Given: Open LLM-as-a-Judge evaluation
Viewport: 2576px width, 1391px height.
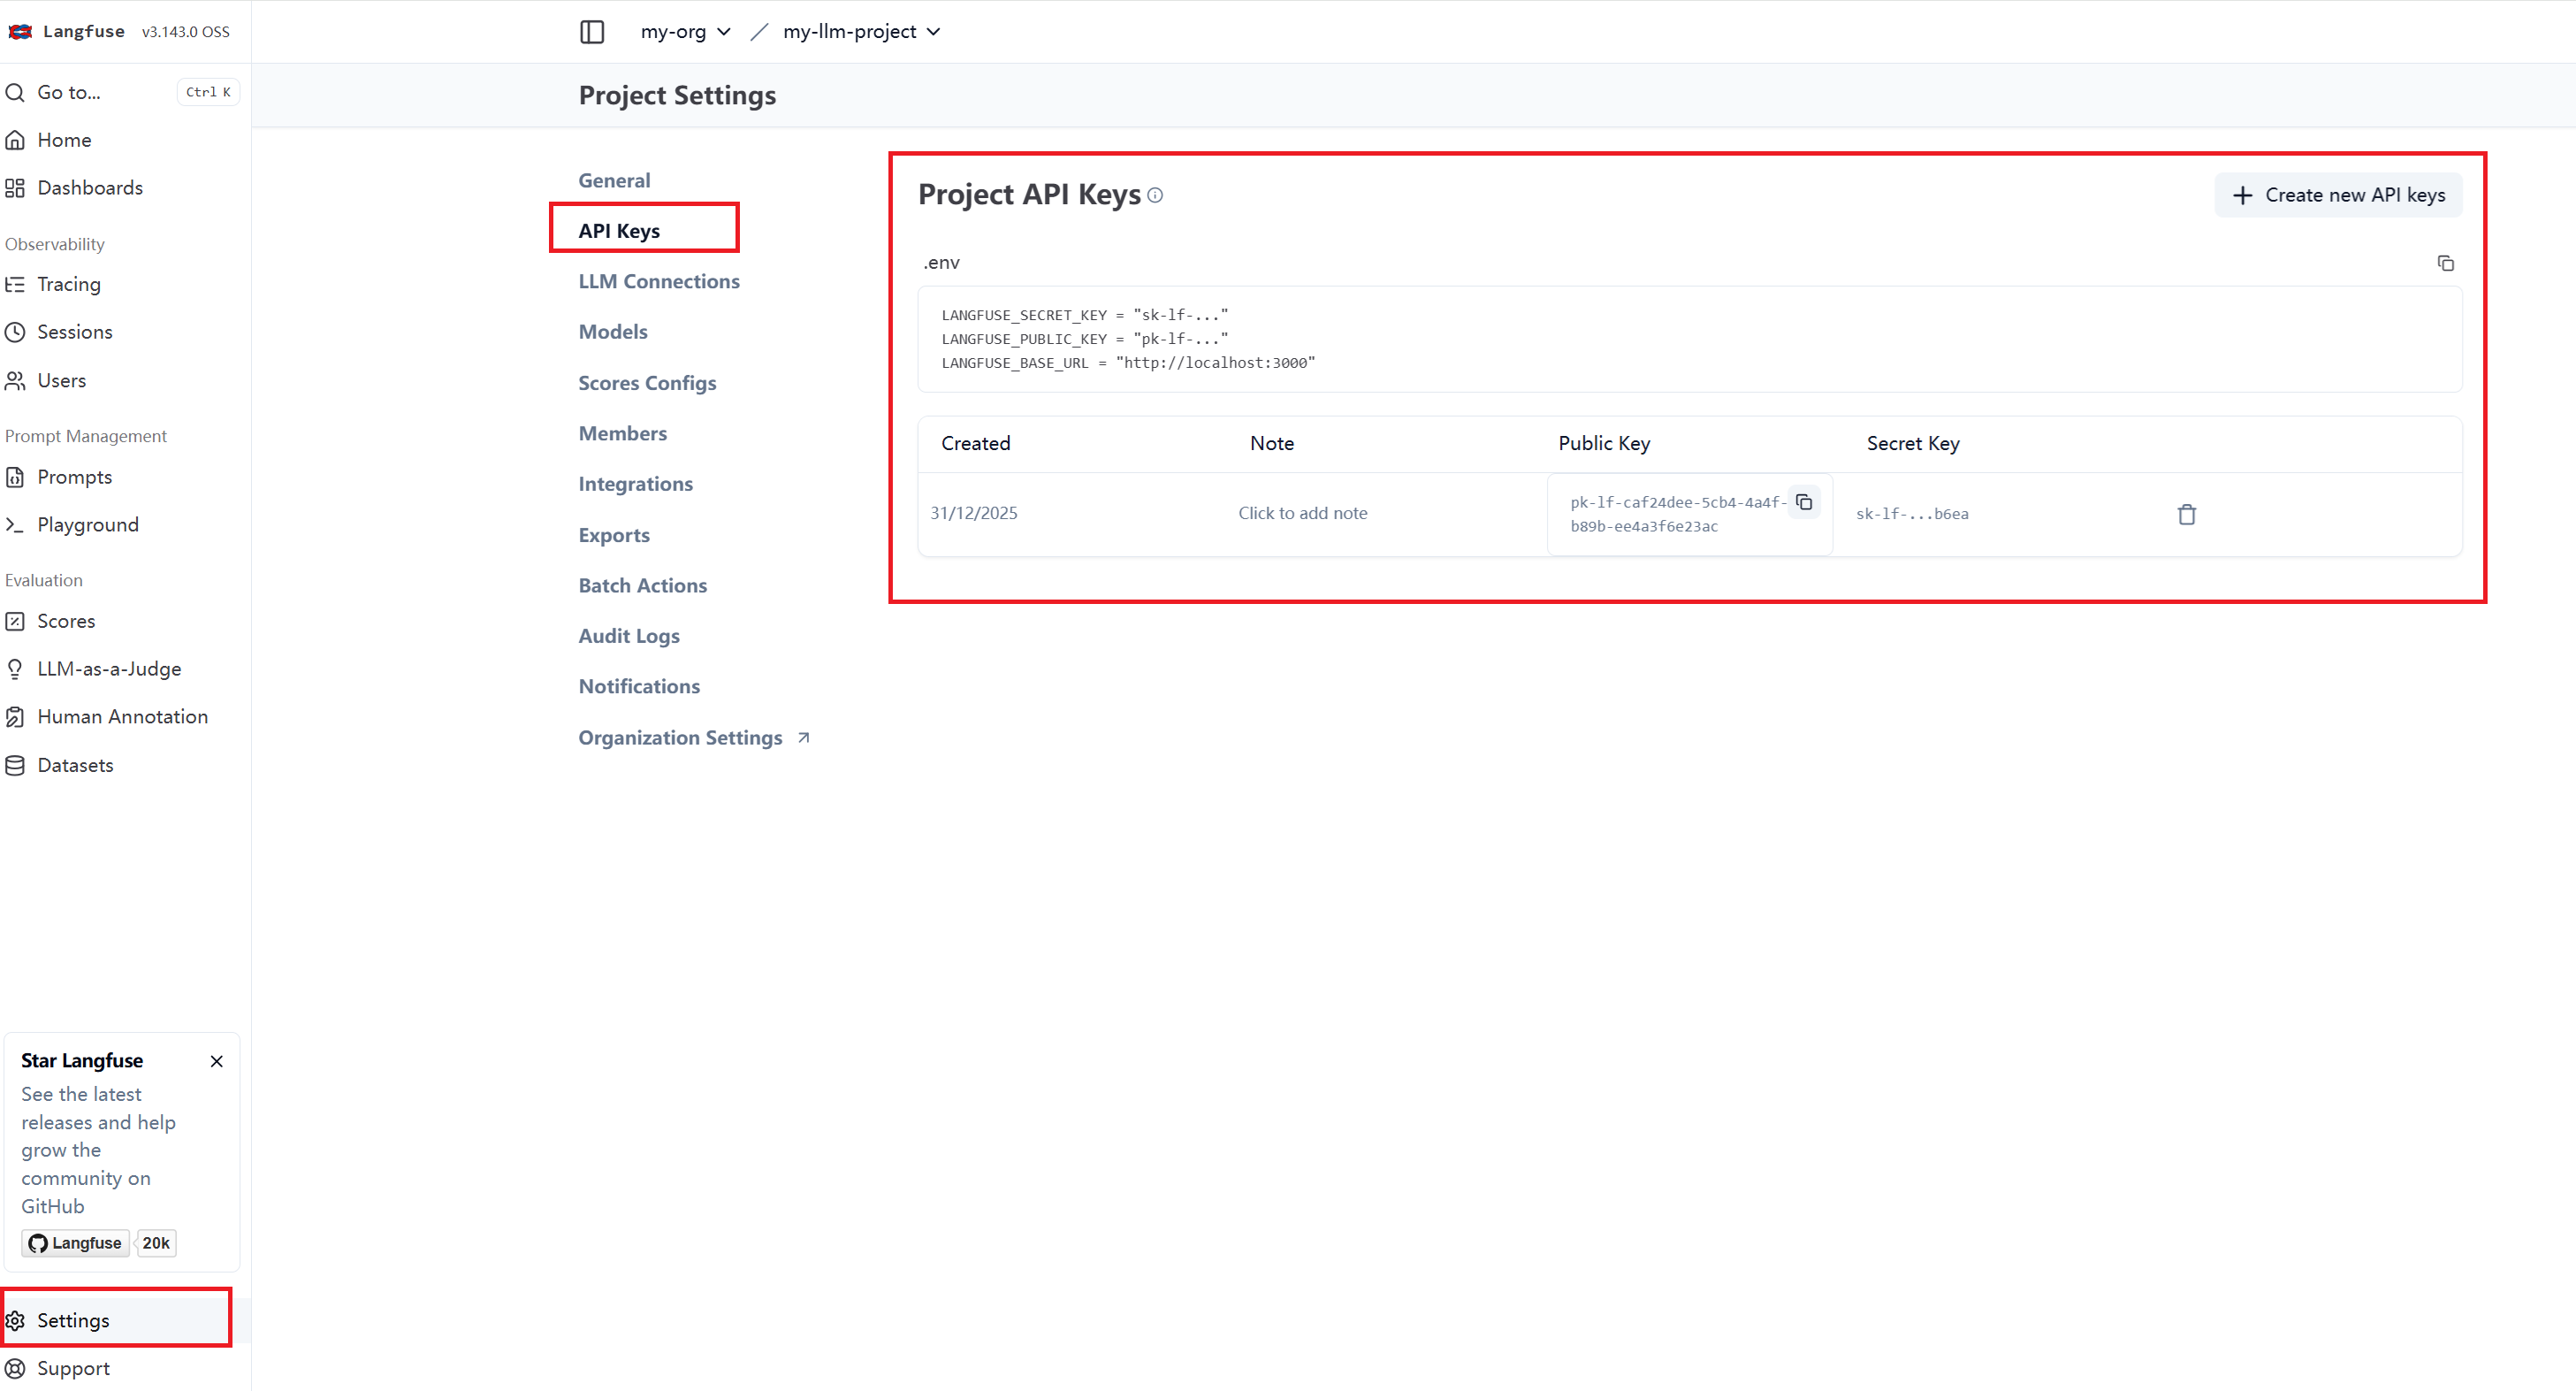Looking at the screenshot, I should 108,669.
